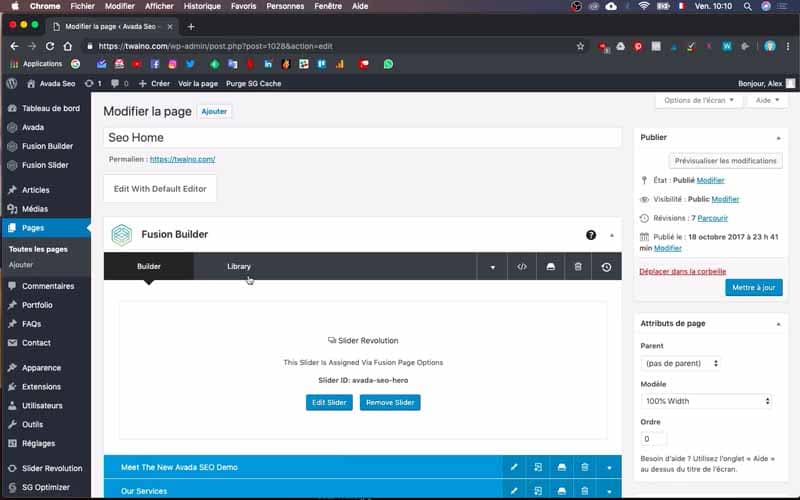The height and width of the screenshot is (500, 800).
Task: Focus the Seo Home title field
Action: [362, 138]
